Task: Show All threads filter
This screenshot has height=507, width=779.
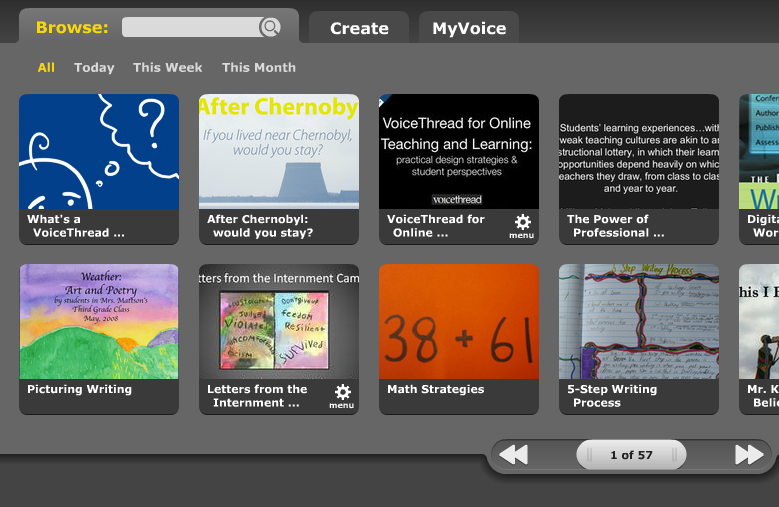Action: pyautogui.click(x=46, y=68)
